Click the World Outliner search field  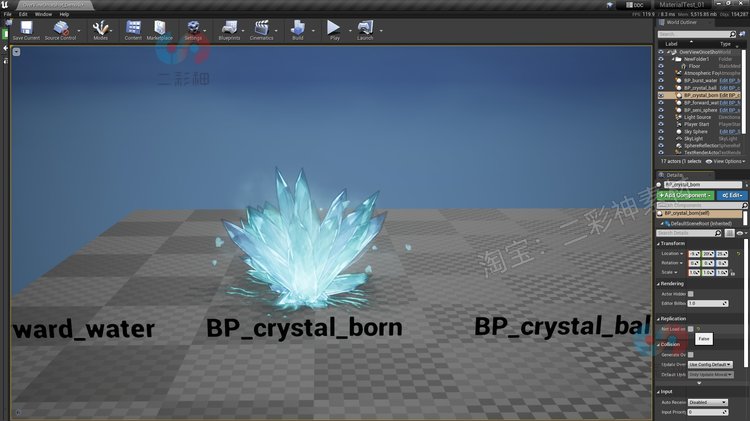pos(694,34)
